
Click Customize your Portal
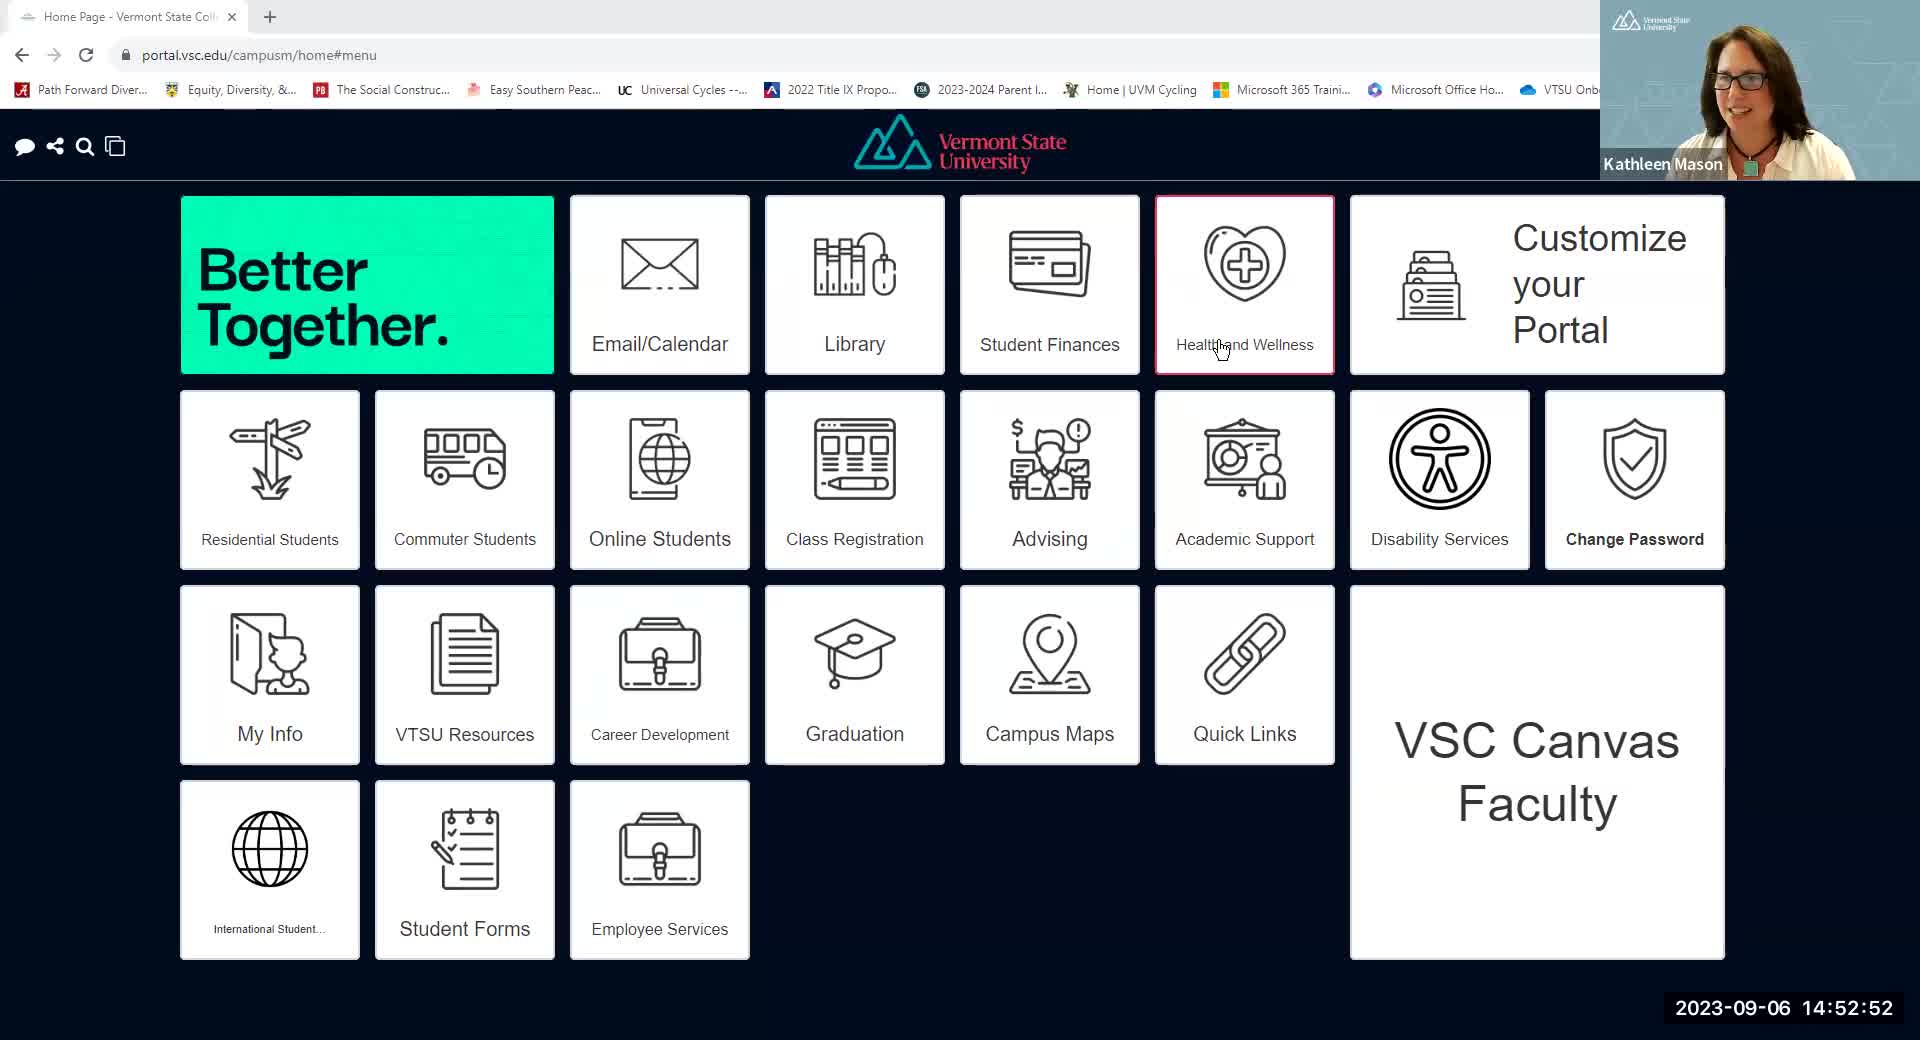[1536, 285]
